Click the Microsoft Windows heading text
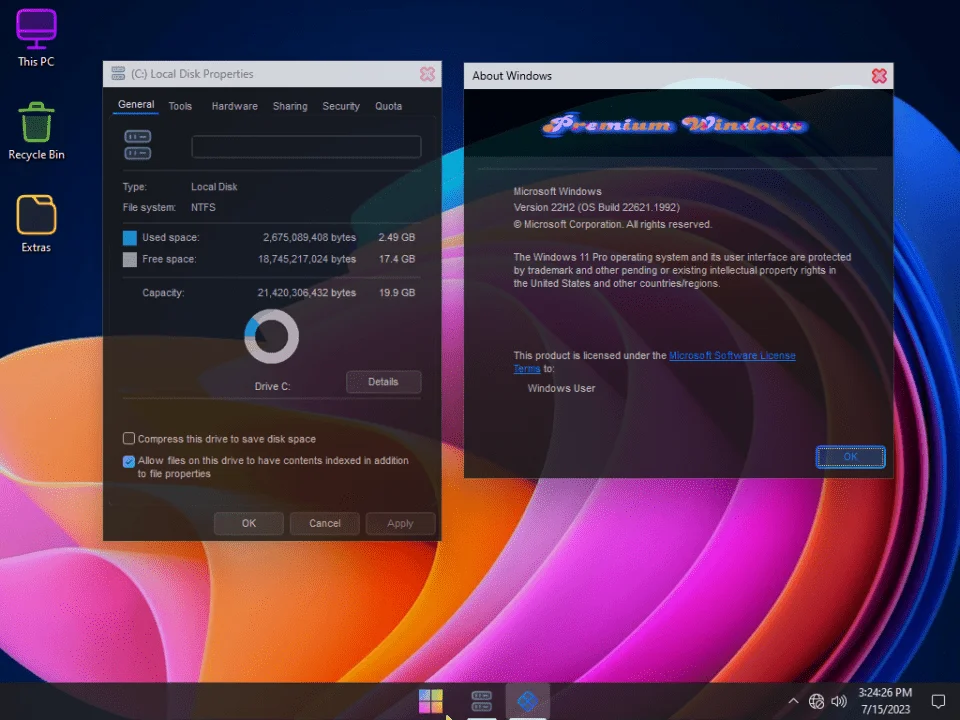The height and width of the screenshot is (720, 960). coord(557,192)
